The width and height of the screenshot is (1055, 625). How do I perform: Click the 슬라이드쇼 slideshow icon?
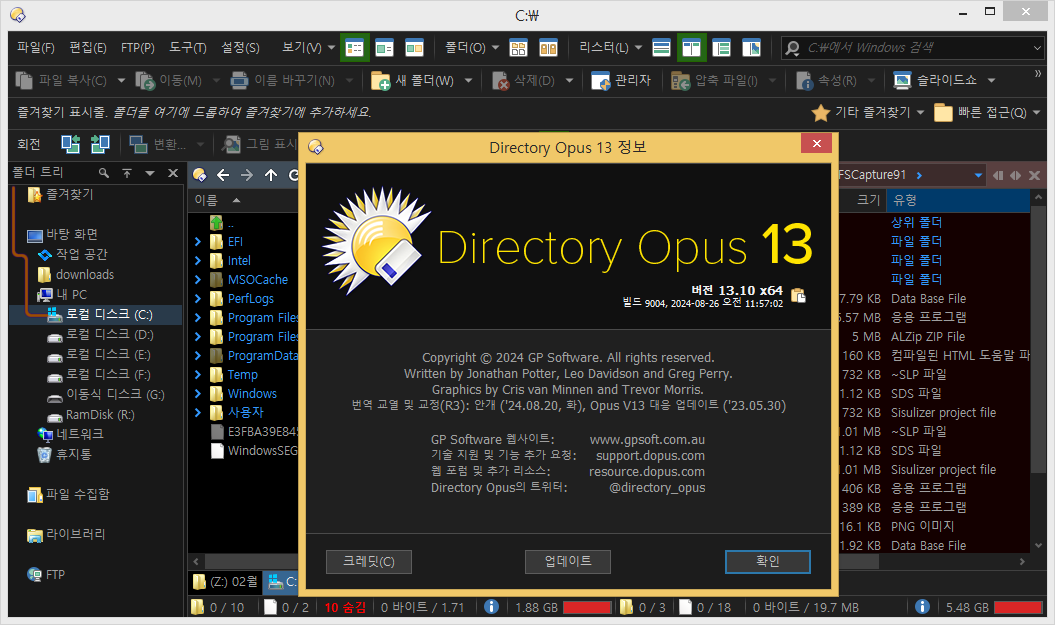click(x=902, y=81)
